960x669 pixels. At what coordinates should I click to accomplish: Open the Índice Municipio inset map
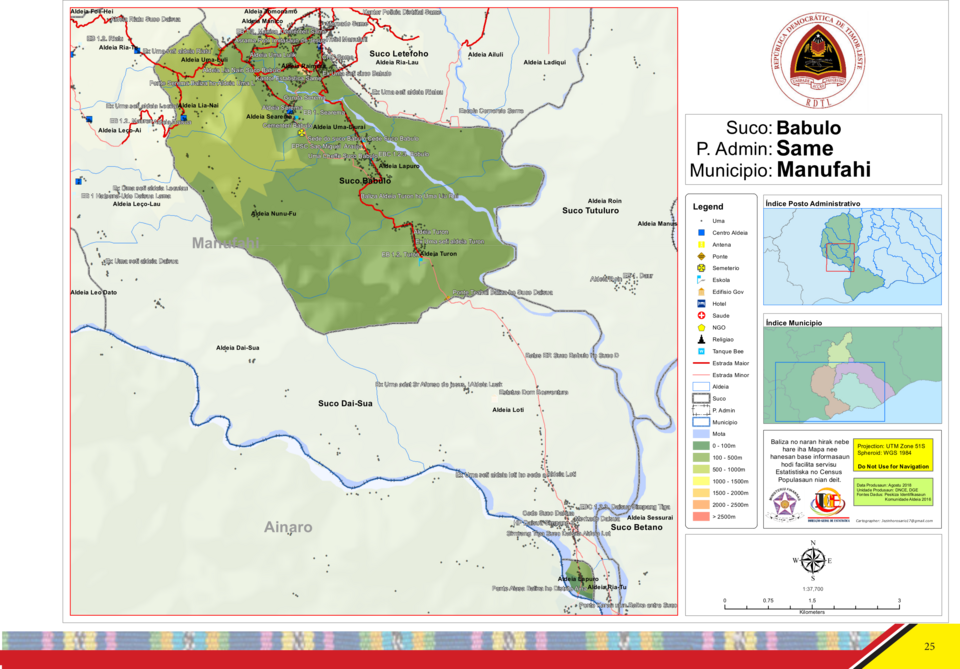pyautogui.click(x=852, y=375)
